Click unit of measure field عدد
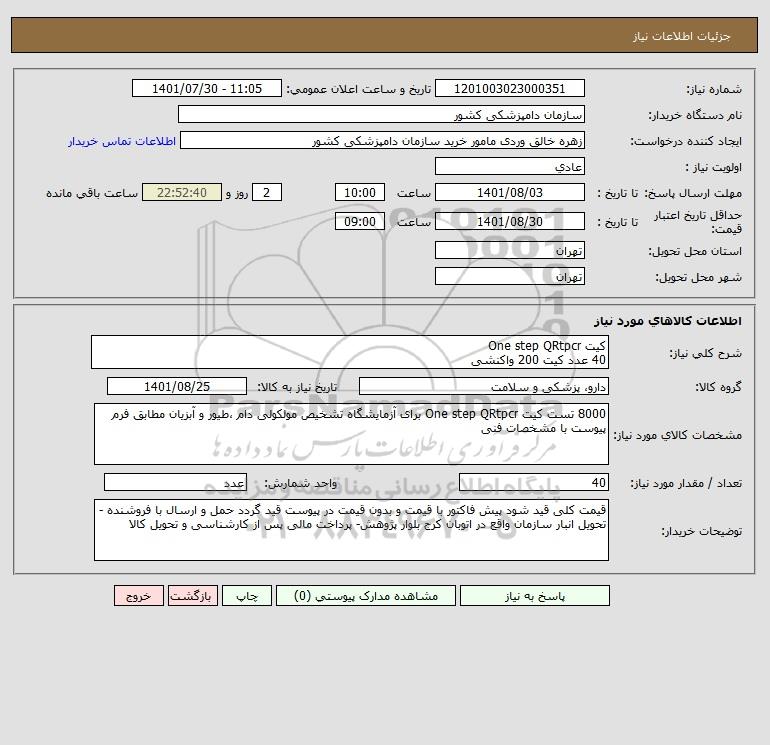 175,482
